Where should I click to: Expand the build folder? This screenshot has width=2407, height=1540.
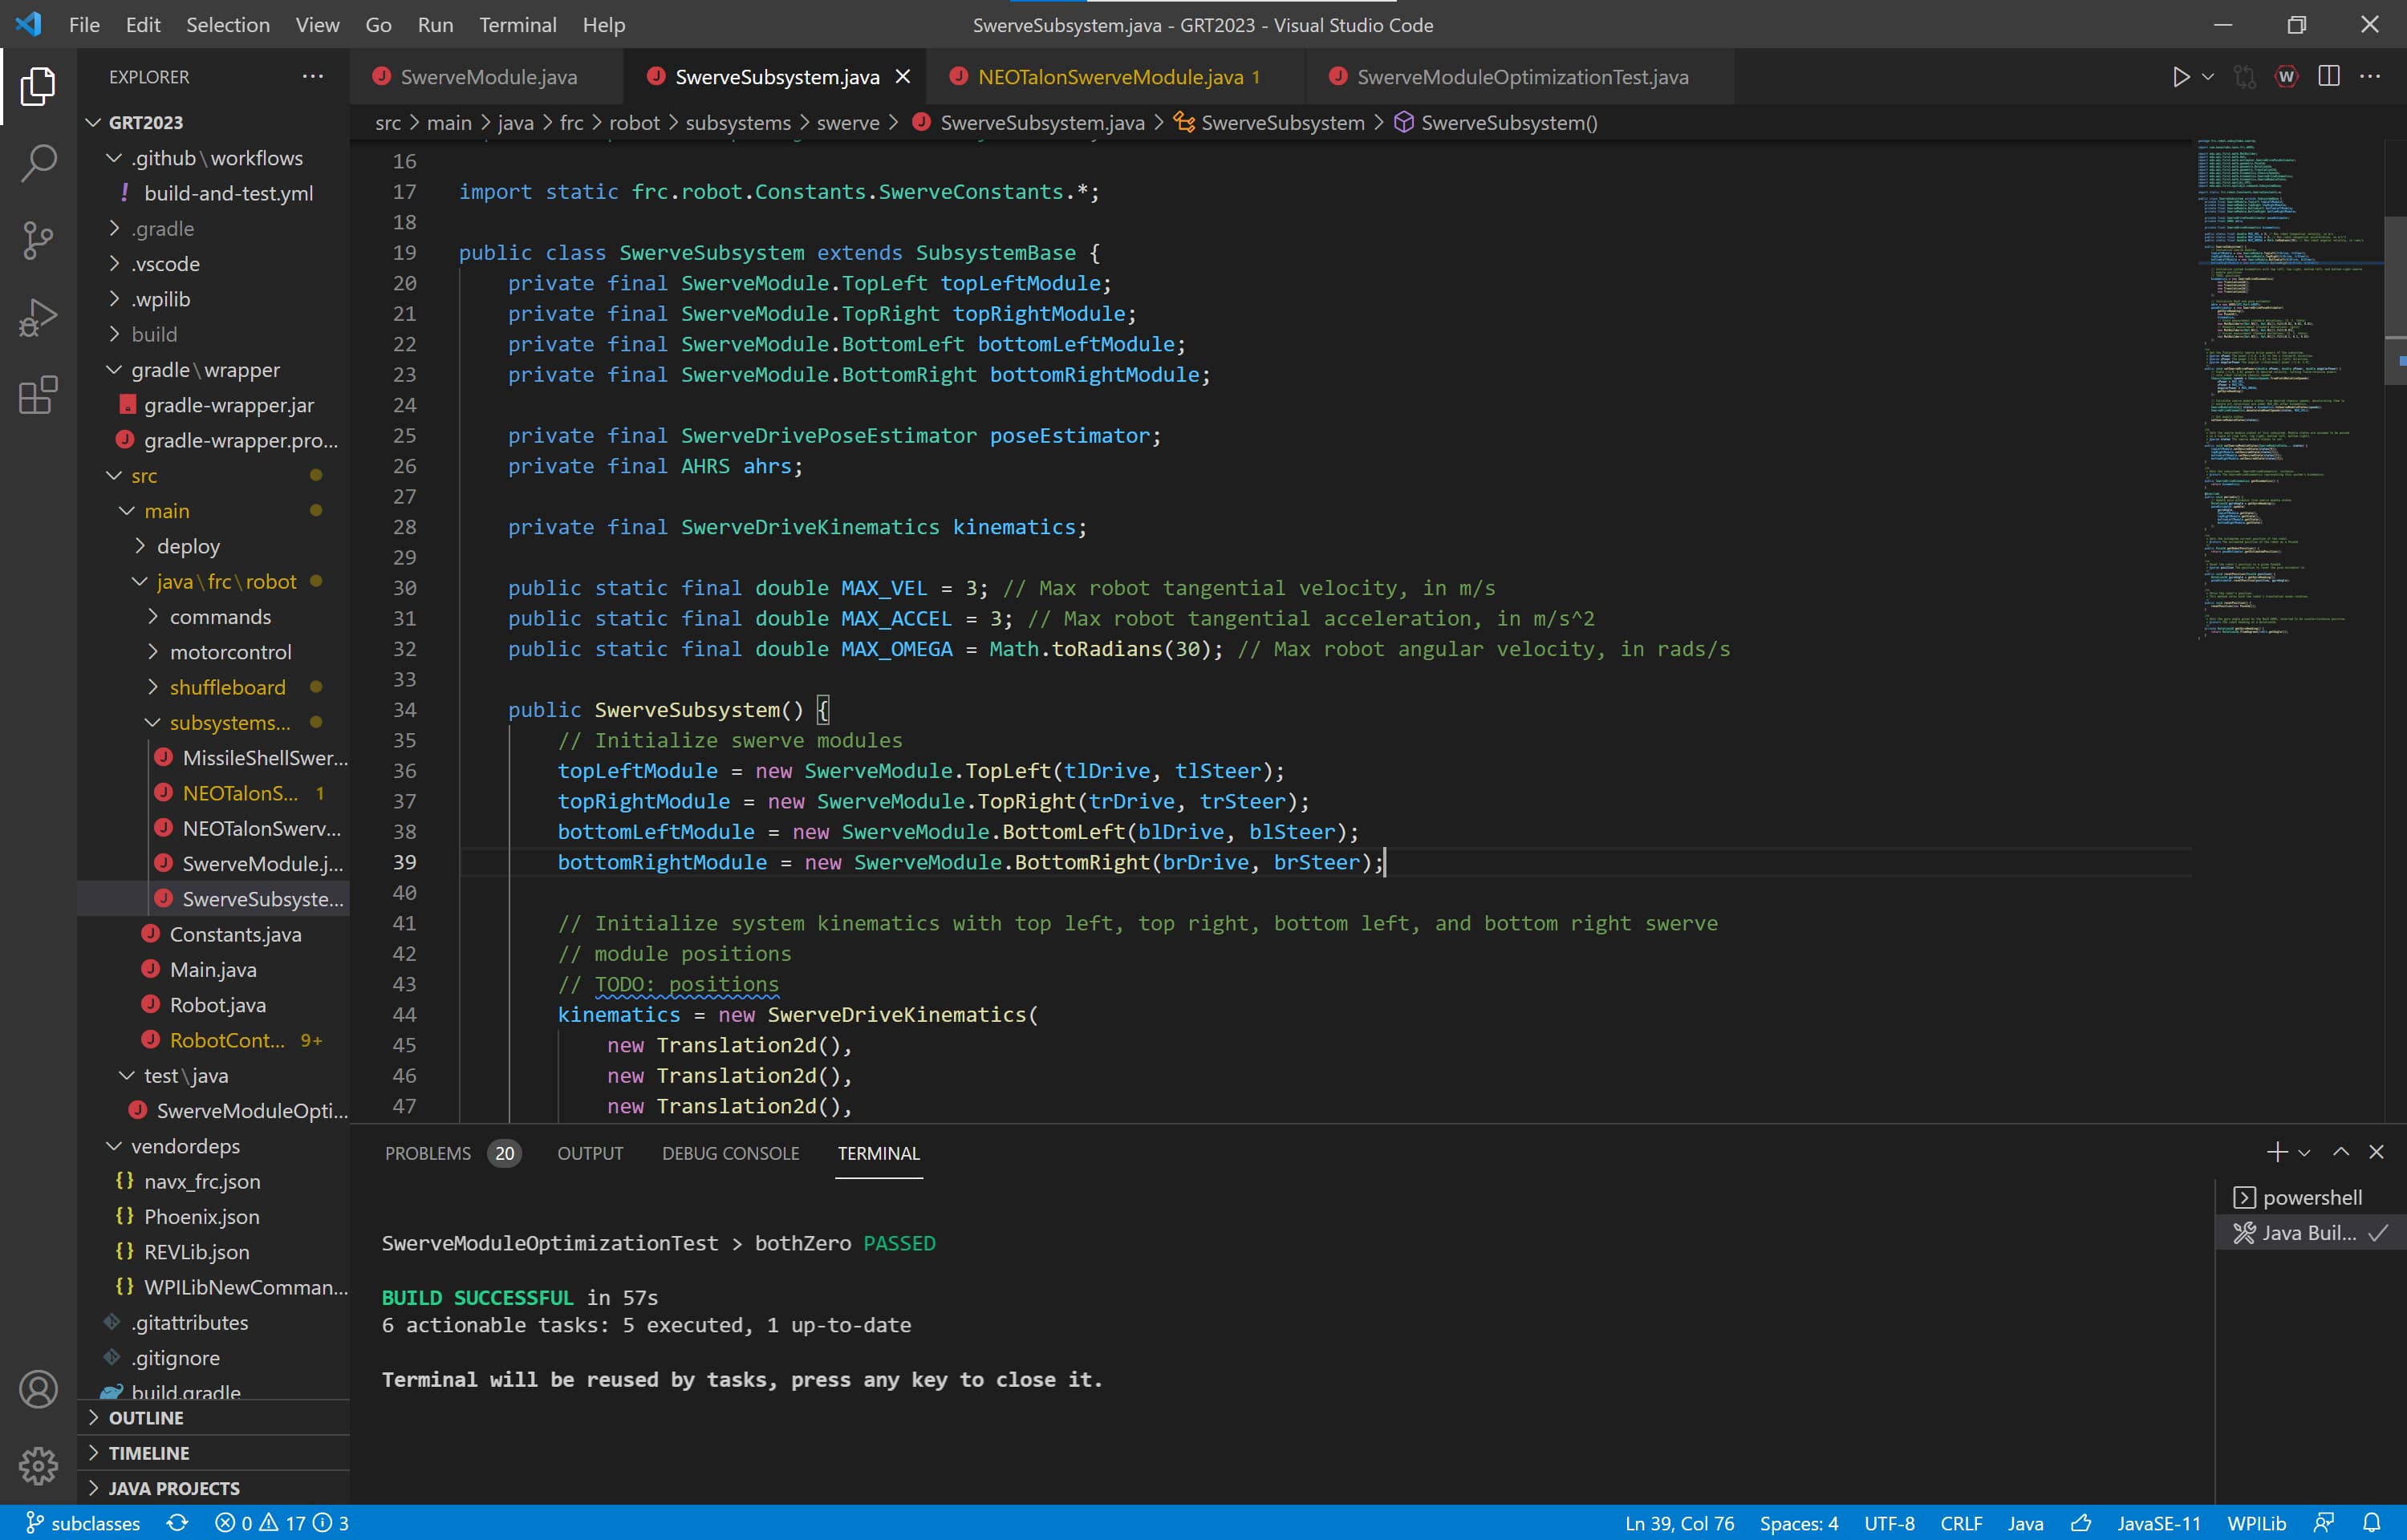(x=214, y=334)
